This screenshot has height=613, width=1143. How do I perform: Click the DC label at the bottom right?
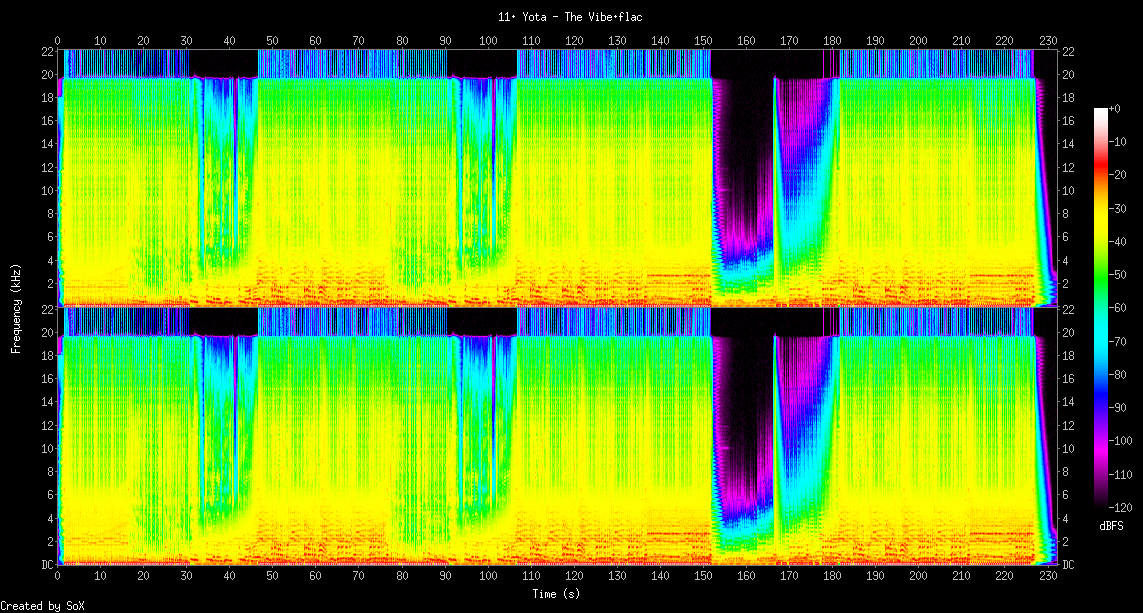tap(1068, 565)
